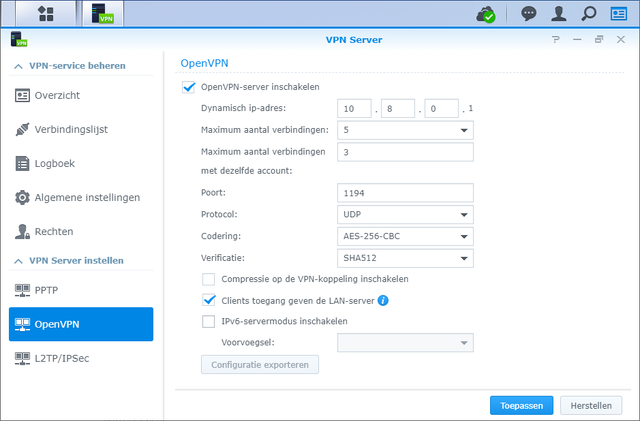
Task: Click the Toepassen button
Action: (x=522, y=405)
